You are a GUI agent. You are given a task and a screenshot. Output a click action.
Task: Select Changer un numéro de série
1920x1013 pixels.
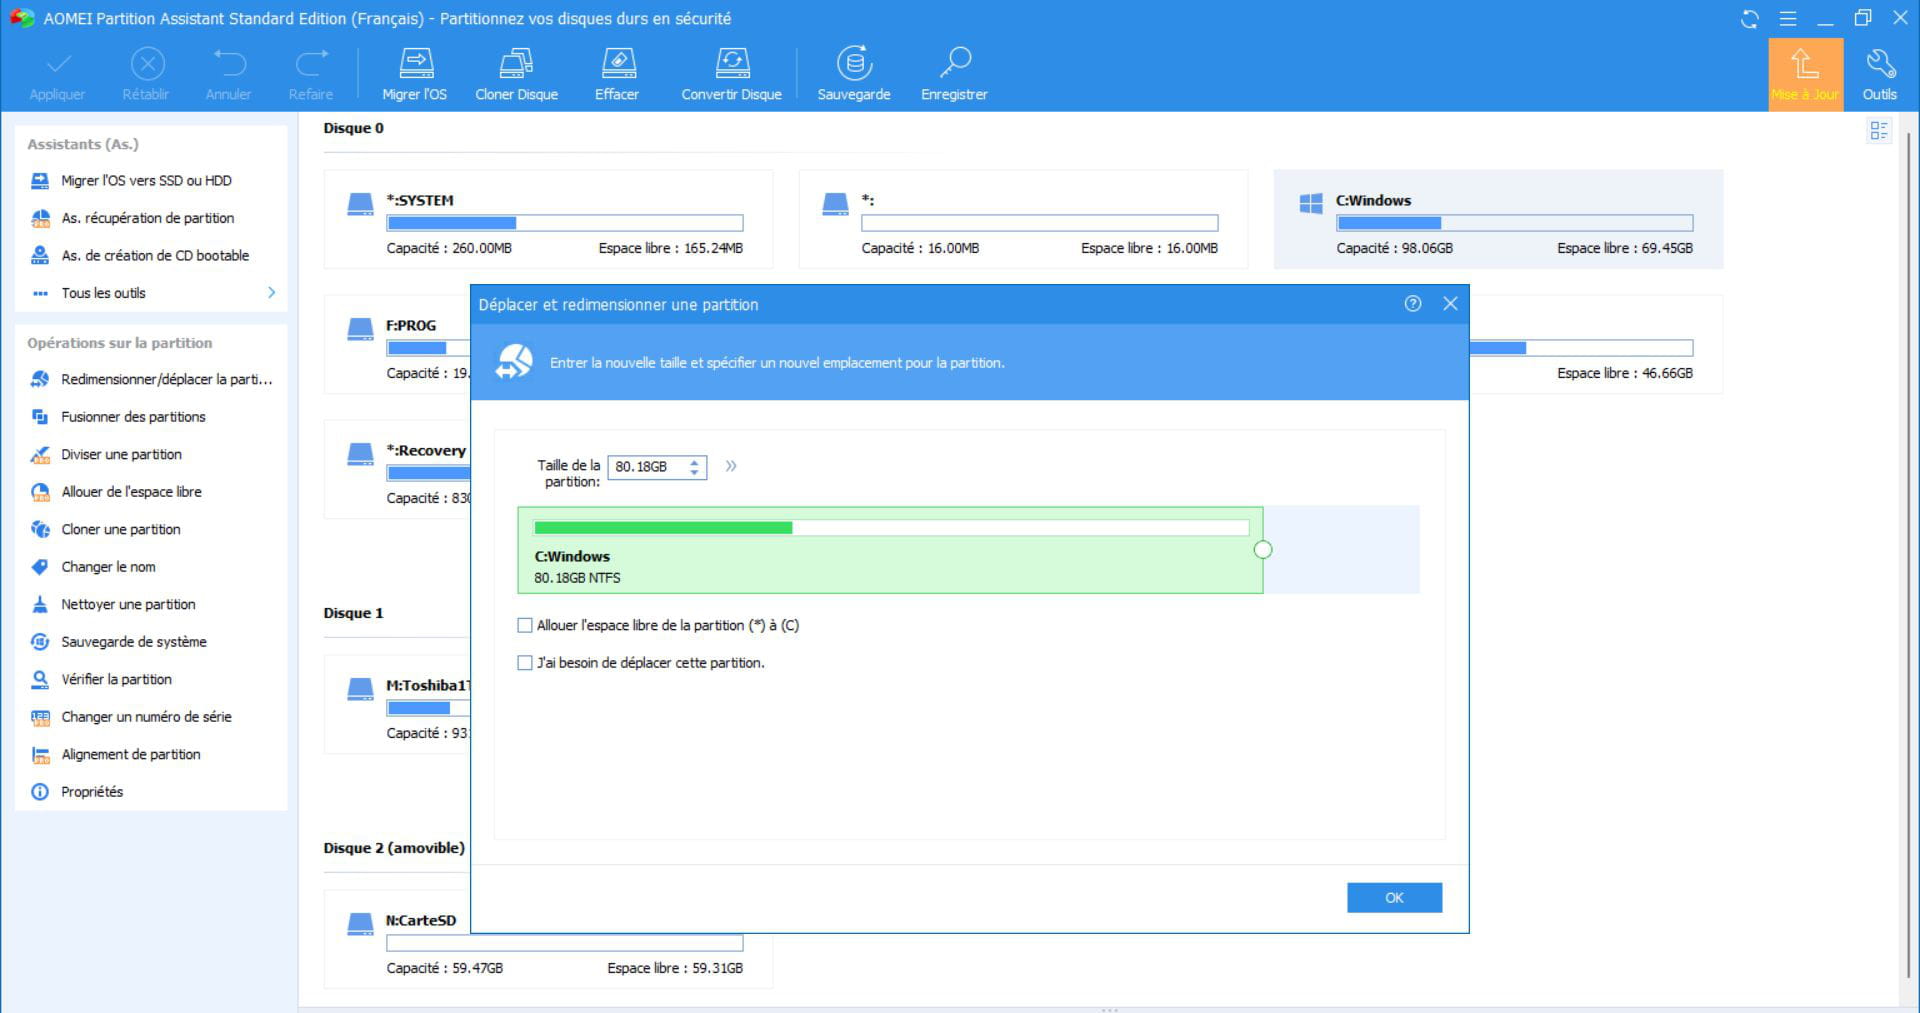pos(146,717)
